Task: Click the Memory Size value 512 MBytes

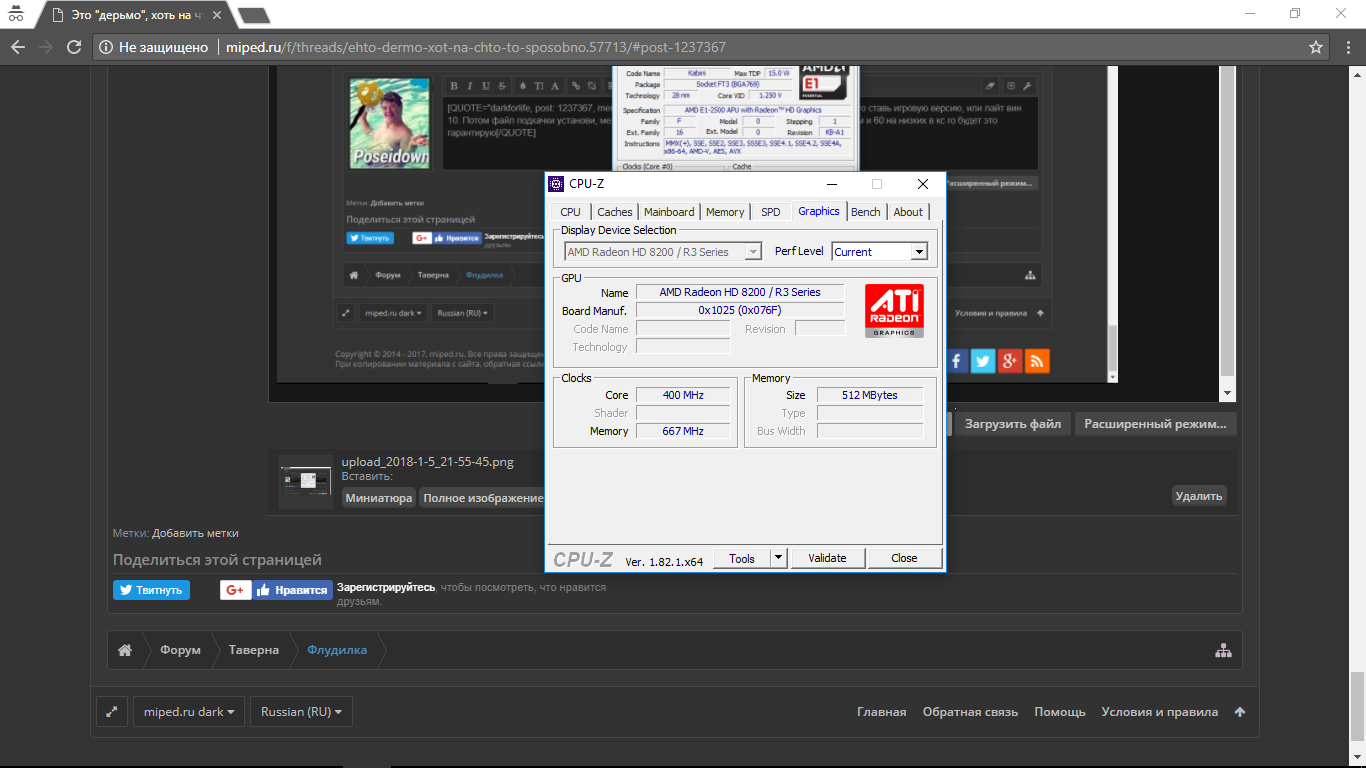Action: click(870, 395)
